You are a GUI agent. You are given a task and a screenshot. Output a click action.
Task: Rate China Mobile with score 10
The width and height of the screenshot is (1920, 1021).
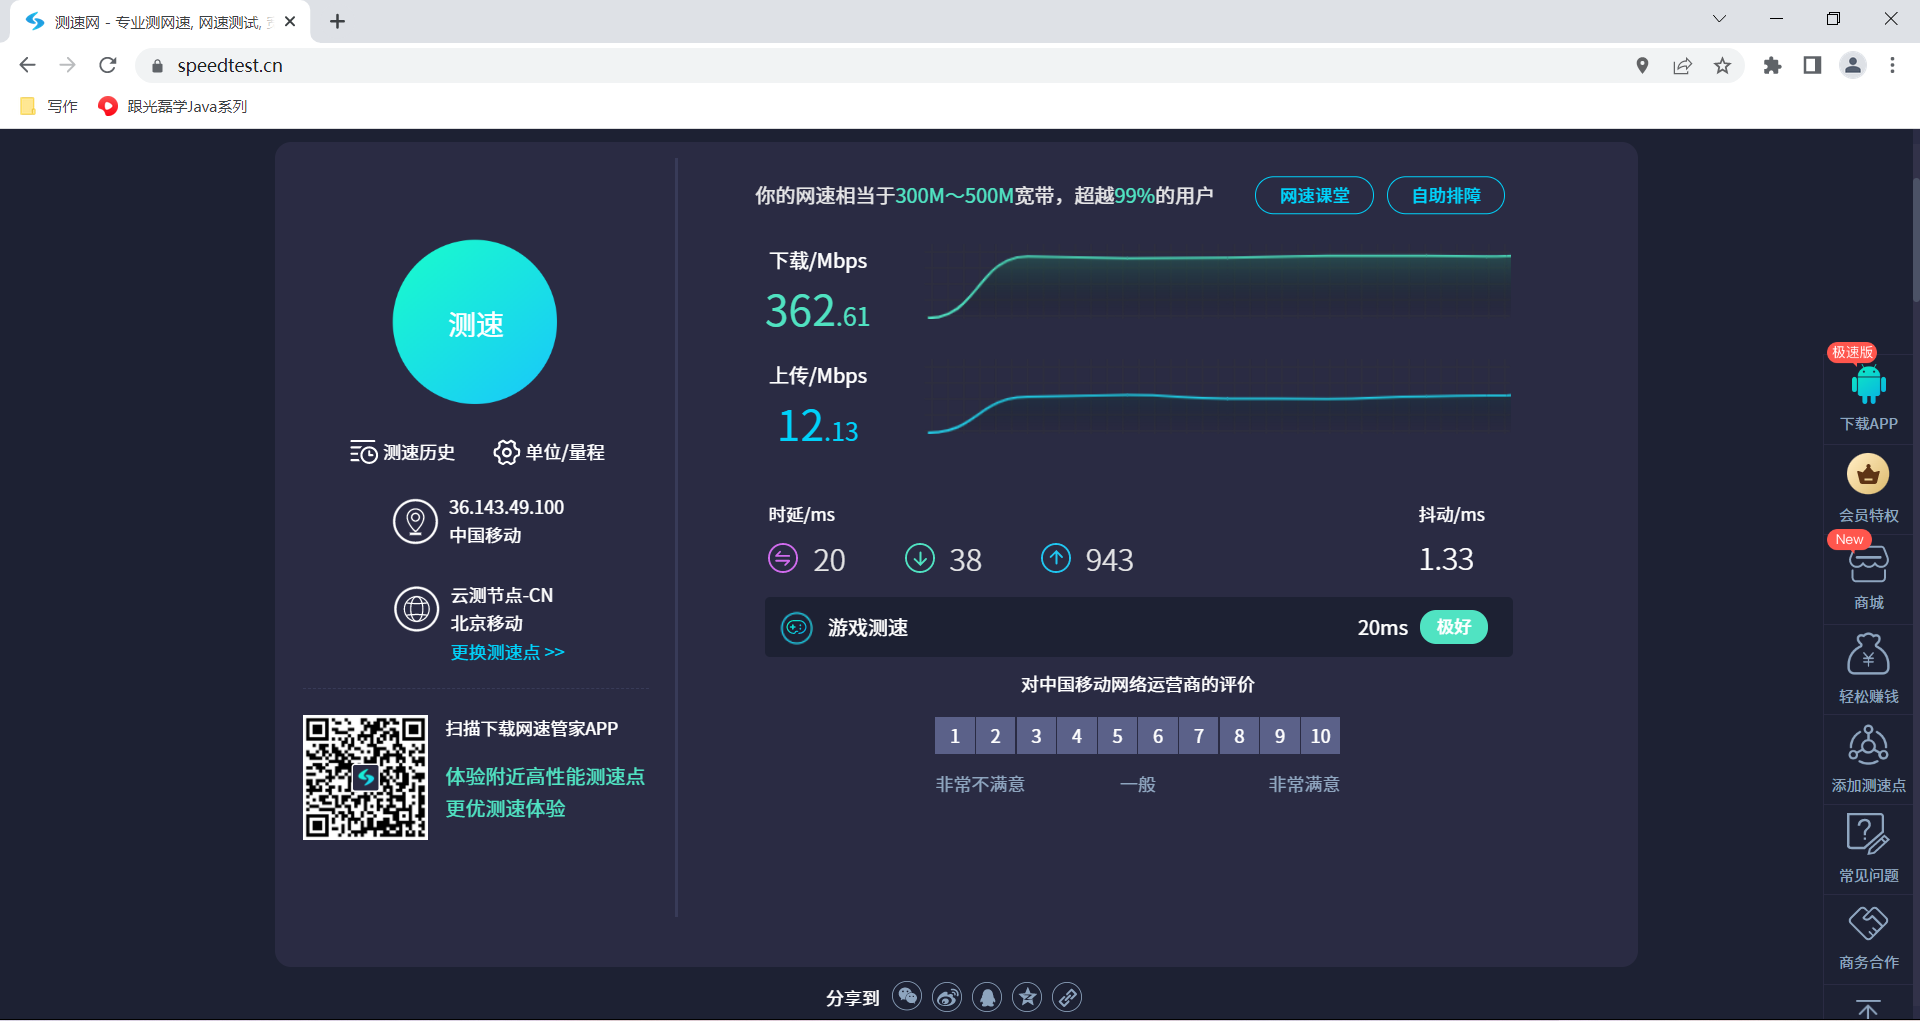(1321, 736)
